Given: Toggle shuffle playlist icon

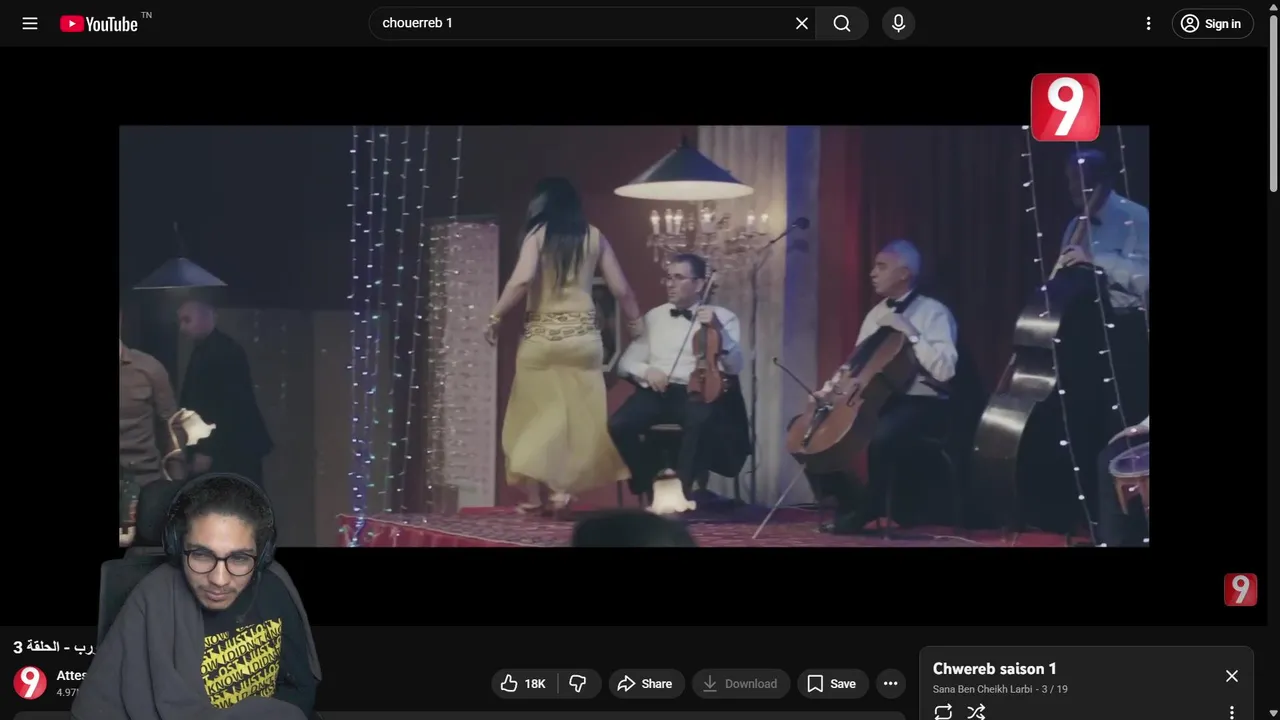Looking at the screenshot, I should (976, 712).
